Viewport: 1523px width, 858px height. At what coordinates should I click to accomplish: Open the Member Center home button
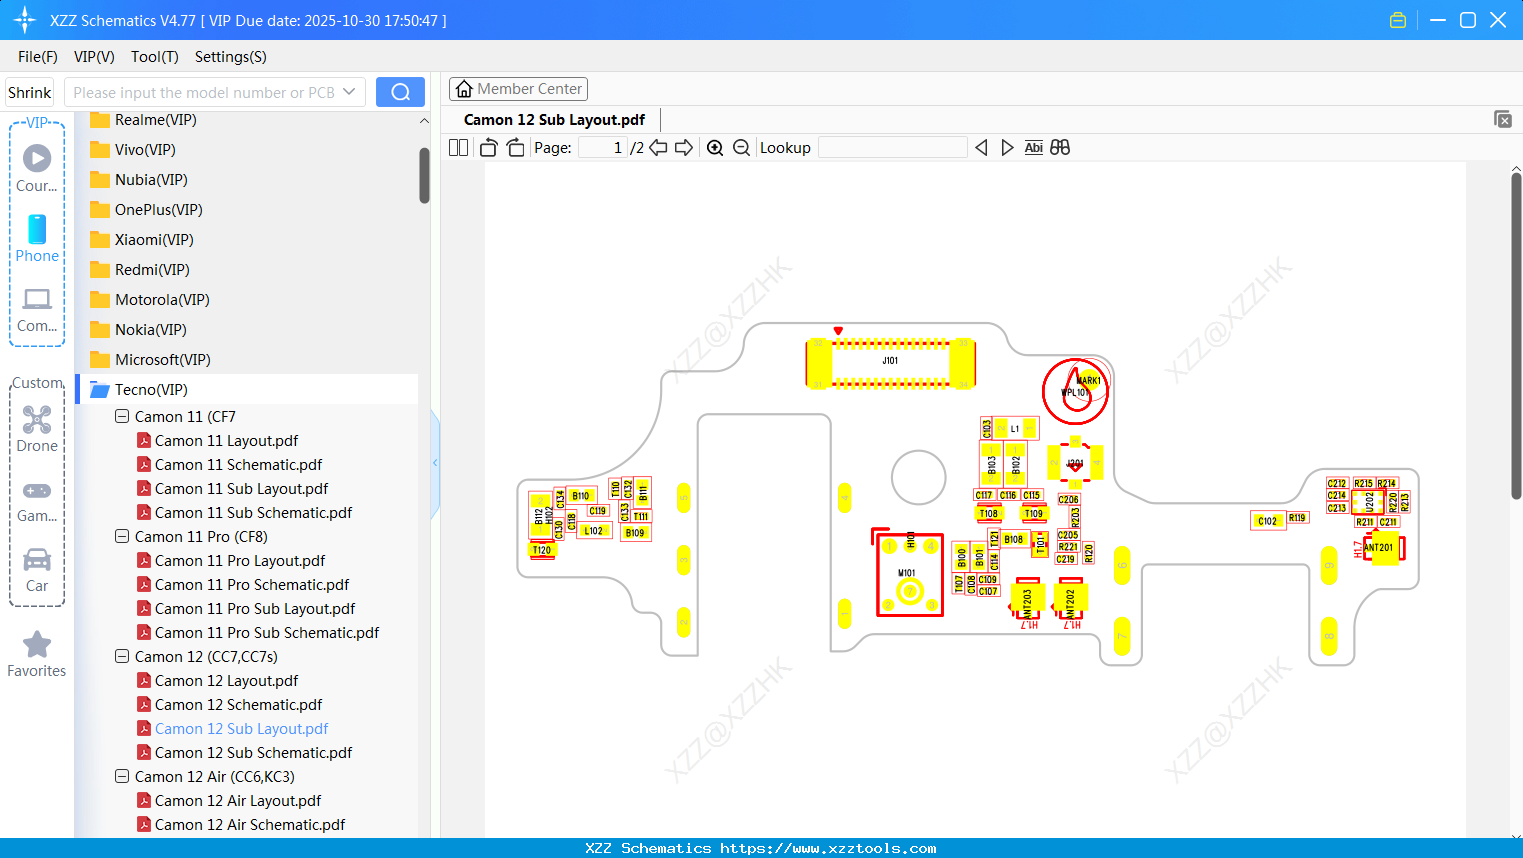518,89
